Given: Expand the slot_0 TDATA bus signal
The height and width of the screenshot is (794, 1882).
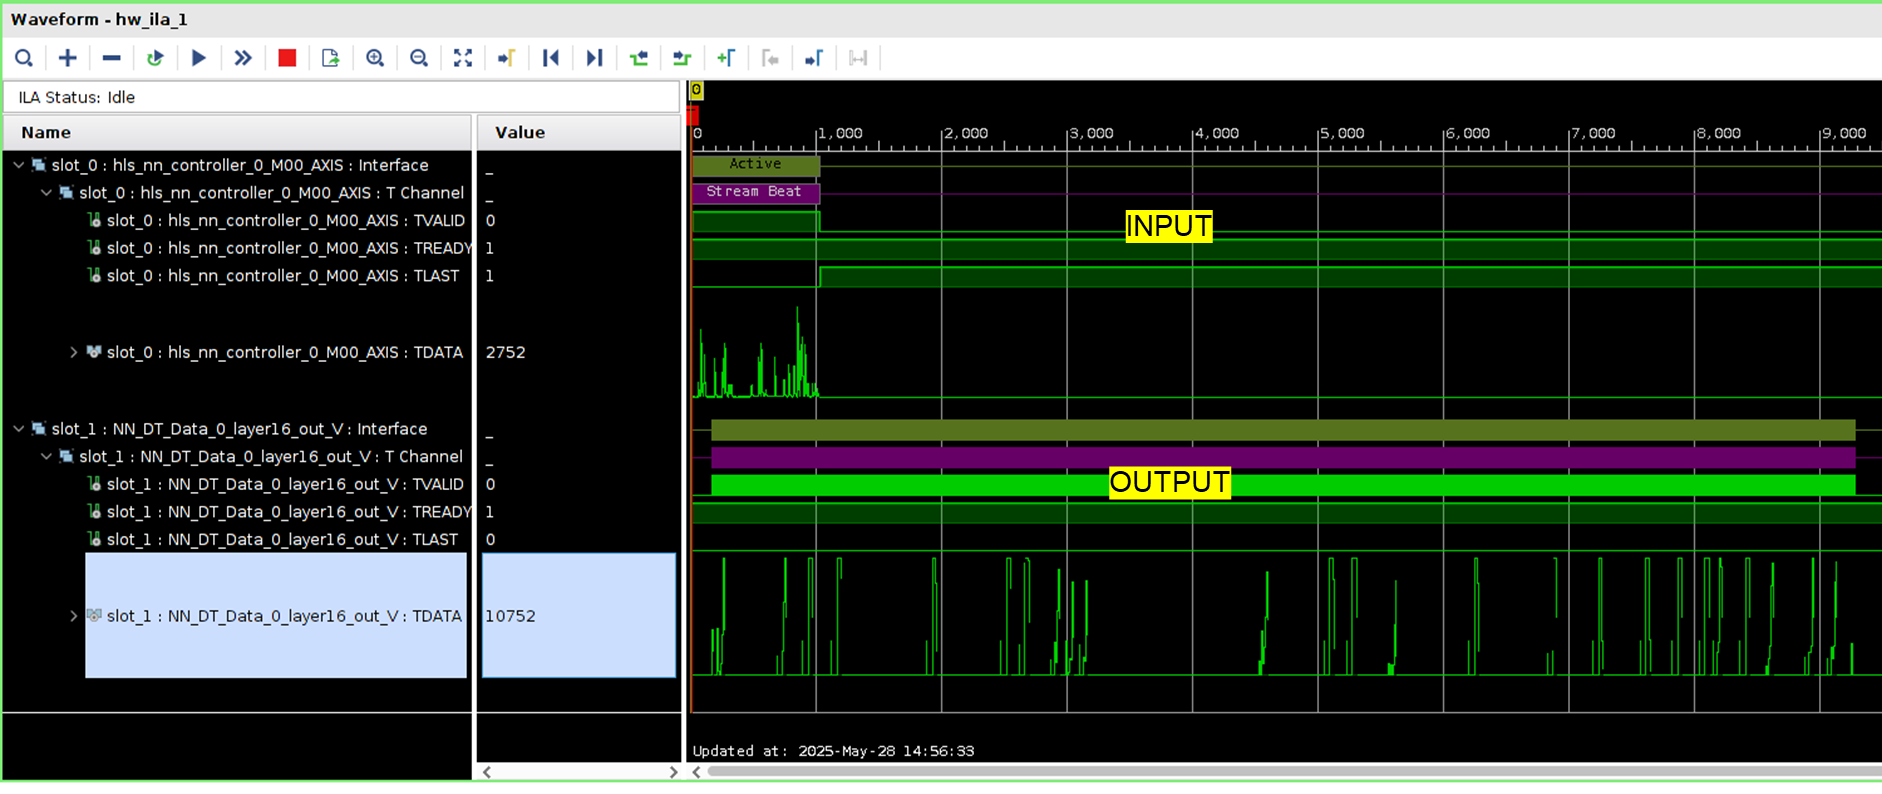Looking at the screenshot, I should pyautogui.click(x=73, y=352).
